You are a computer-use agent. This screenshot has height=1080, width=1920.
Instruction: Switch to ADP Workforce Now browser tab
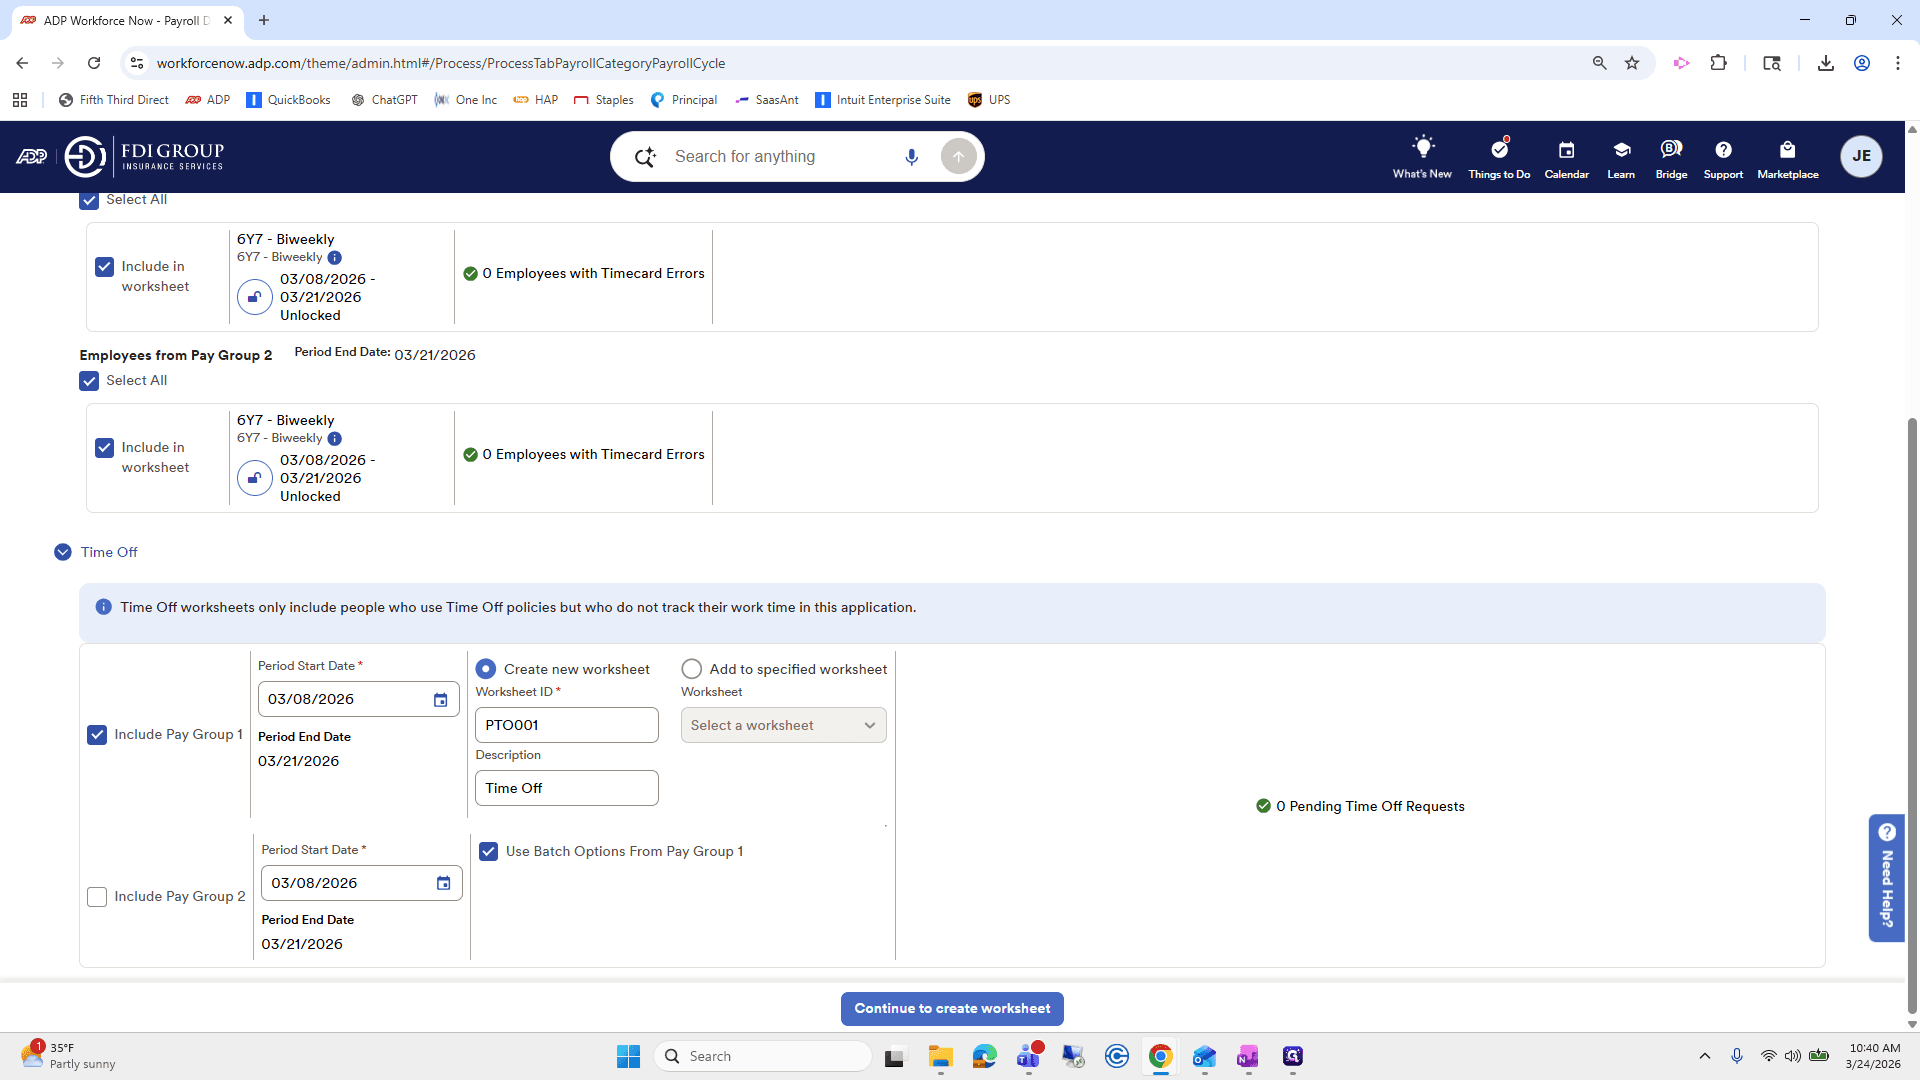(x=127, y=20)
